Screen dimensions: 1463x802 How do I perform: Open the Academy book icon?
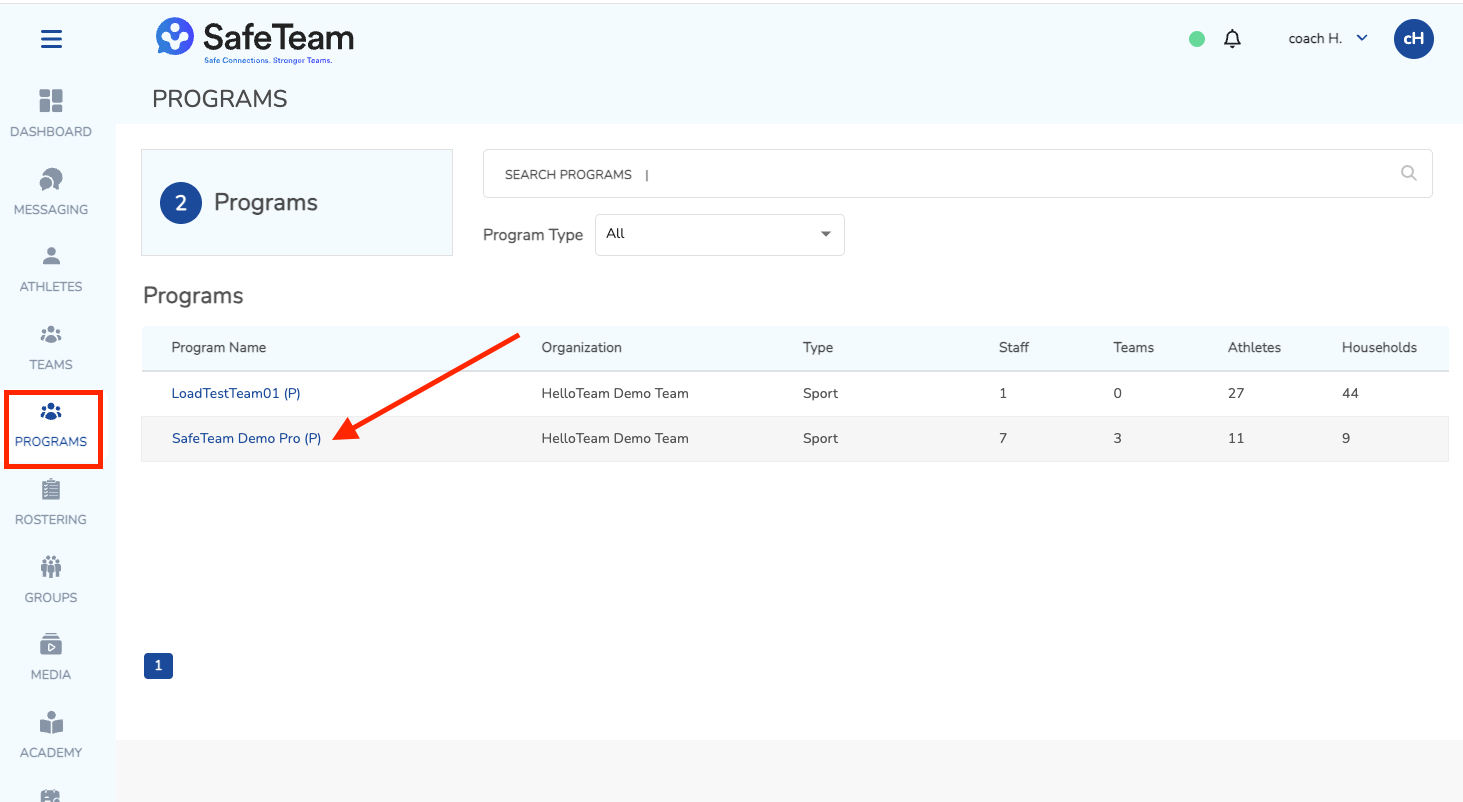[51, 722]
